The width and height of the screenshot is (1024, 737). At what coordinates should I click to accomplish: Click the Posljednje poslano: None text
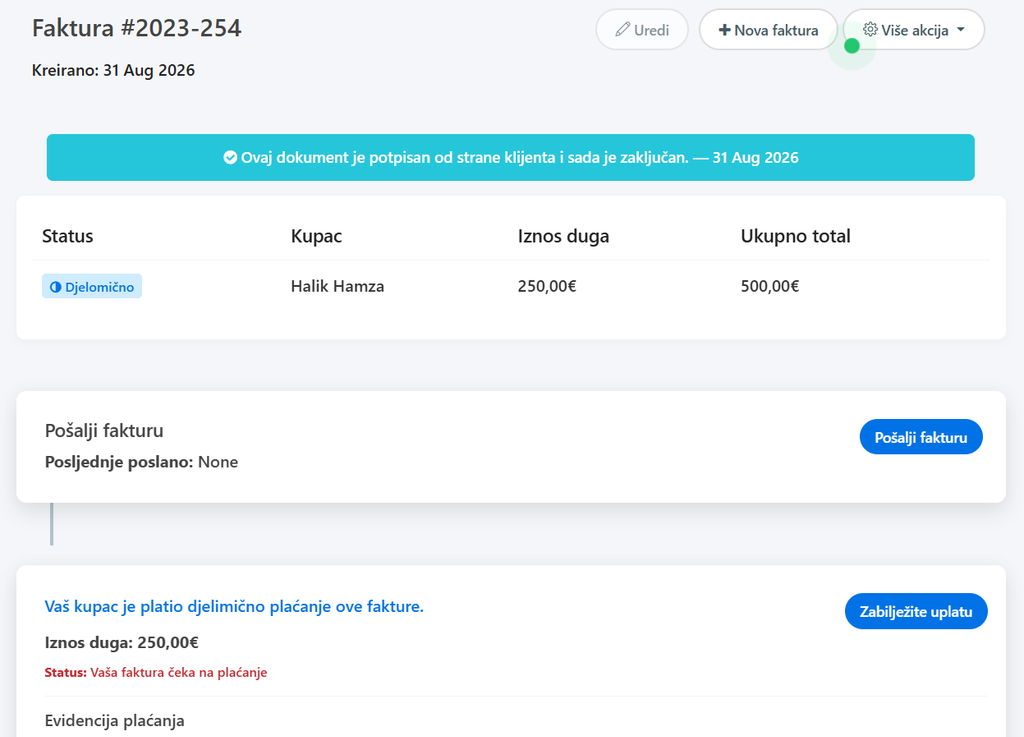[x=142, y=462]
